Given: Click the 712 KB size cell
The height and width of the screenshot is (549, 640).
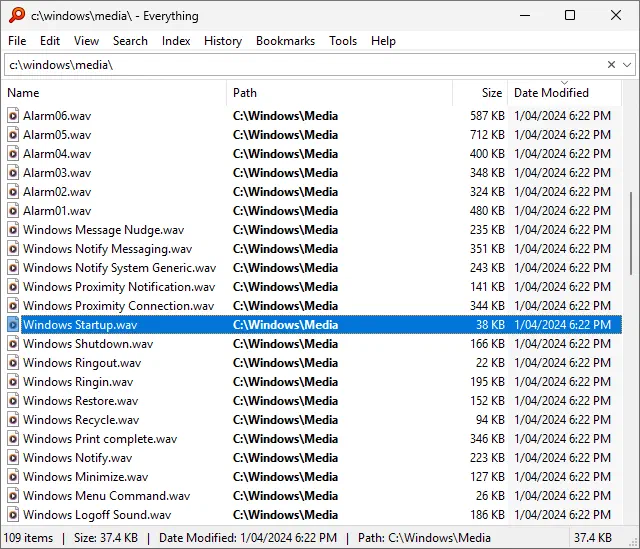Looking at the screenshot, I should (x=487, y=135).
